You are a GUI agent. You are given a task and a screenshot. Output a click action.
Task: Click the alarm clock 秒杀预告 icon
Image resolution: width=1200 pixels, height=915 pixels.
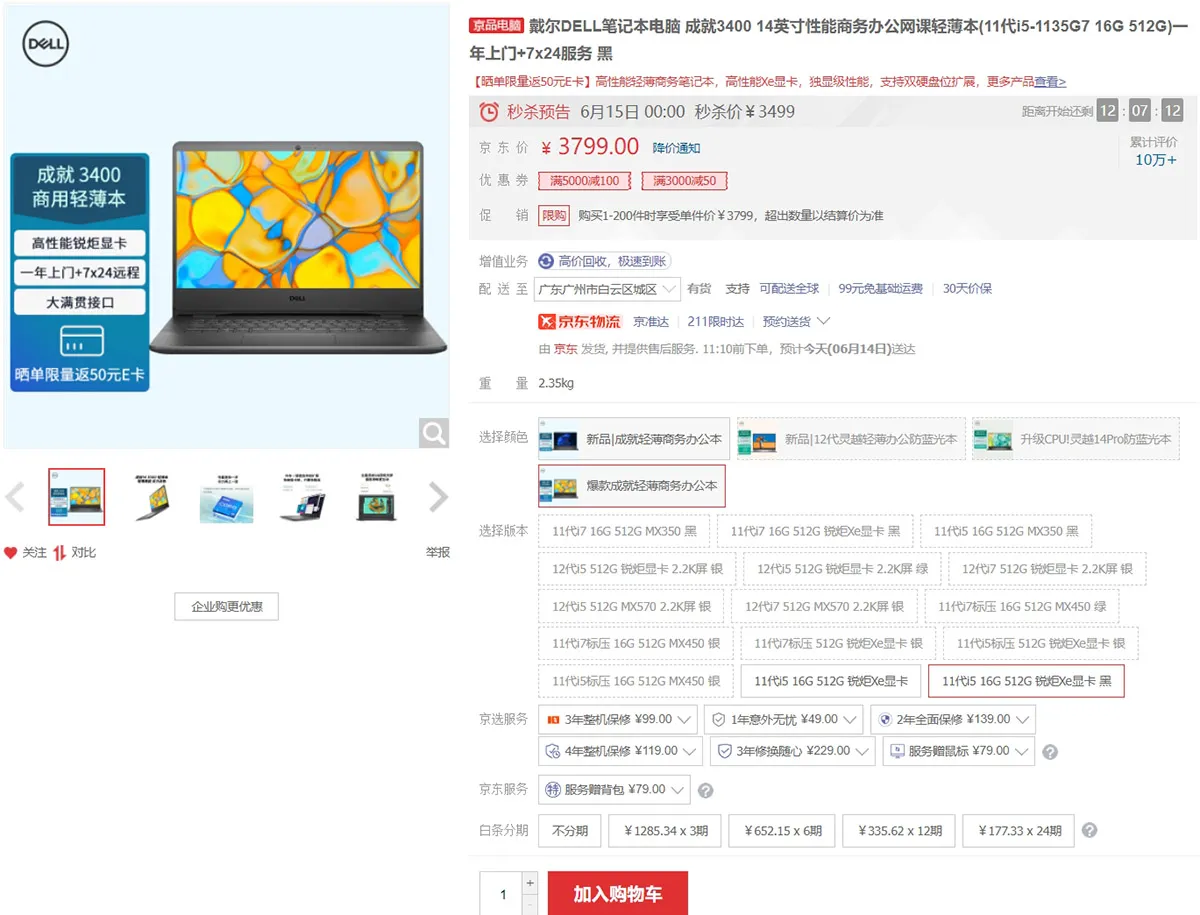pyautogui.click(x=489, y=112)
